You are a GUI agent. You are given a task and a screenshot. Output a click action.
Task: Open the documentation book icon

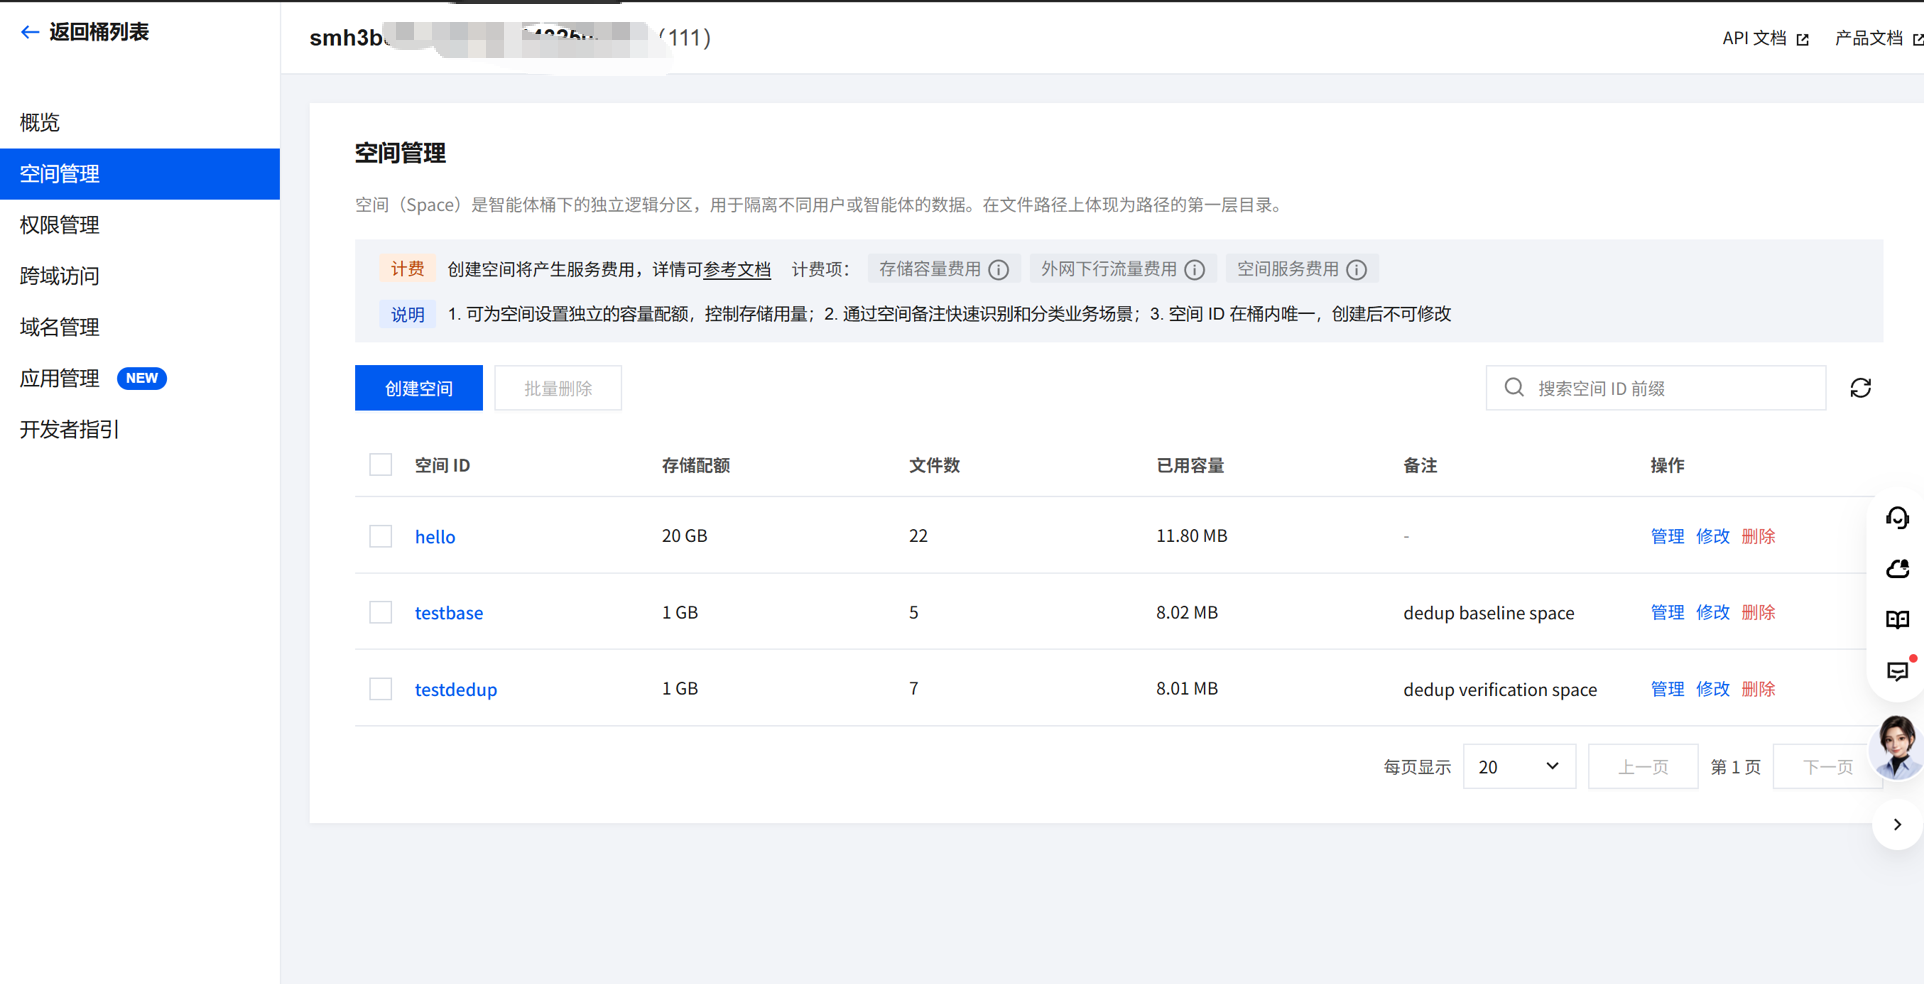point(1897,620)
